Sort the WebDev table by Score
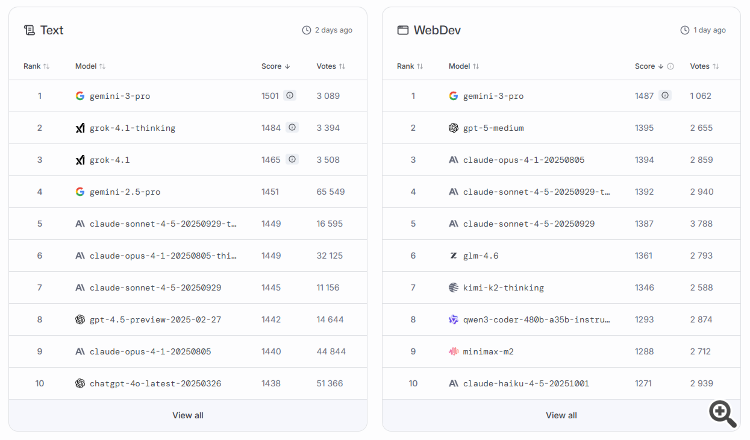This screenshot has width=750, height=440. tap(648, 67)
